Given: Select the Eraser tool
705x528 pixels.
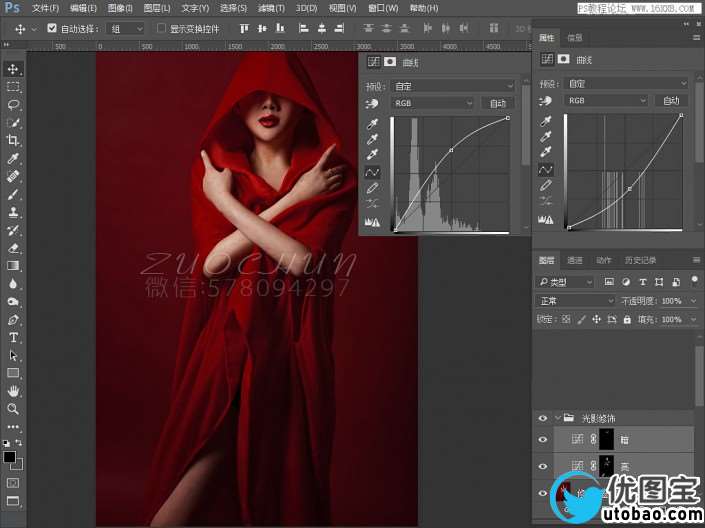Looking at the screenshot, I should pos(13,248).
